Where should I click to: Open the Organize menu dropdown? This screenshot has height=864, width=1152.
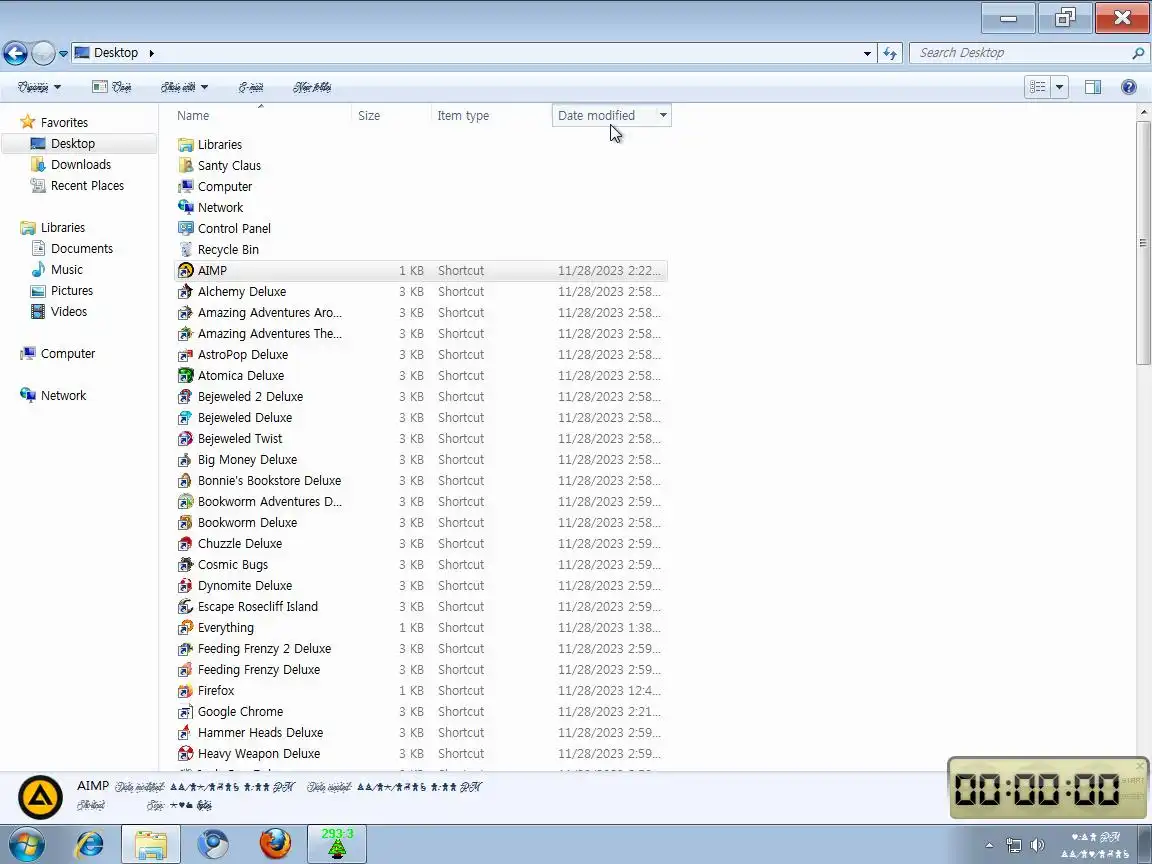click(x=40, y=87)
